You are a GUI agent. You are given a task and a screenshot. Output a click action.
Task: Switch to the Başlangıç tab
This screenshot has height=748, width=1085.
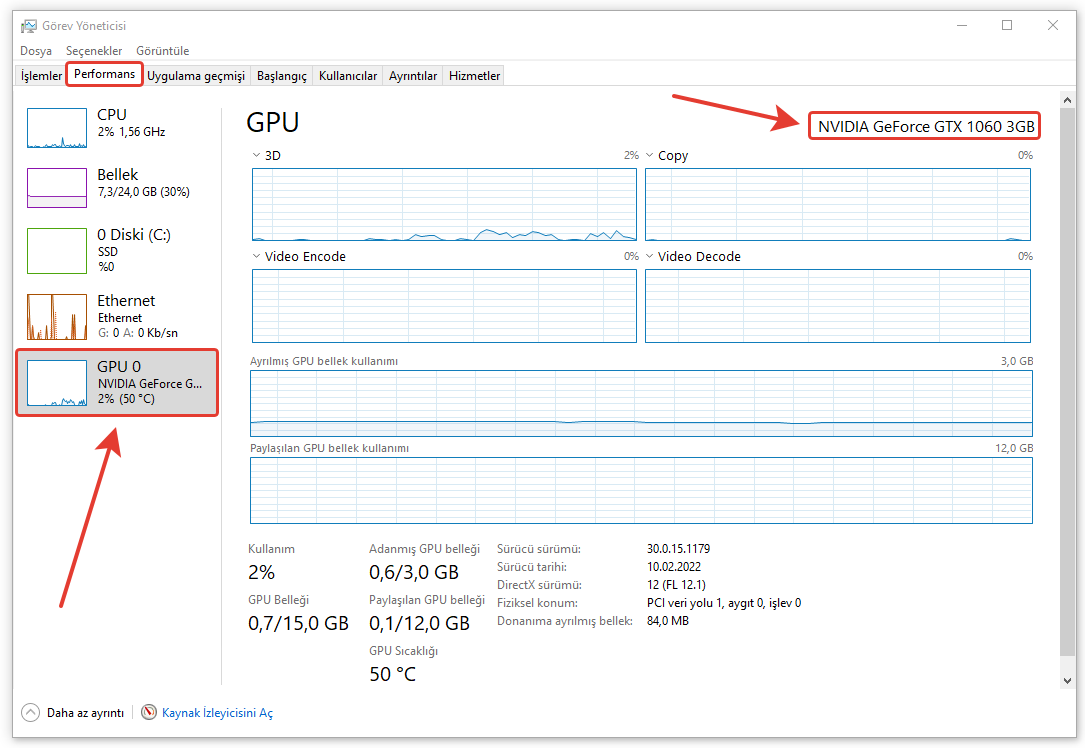pyautogui.click(x=281, y=76)
